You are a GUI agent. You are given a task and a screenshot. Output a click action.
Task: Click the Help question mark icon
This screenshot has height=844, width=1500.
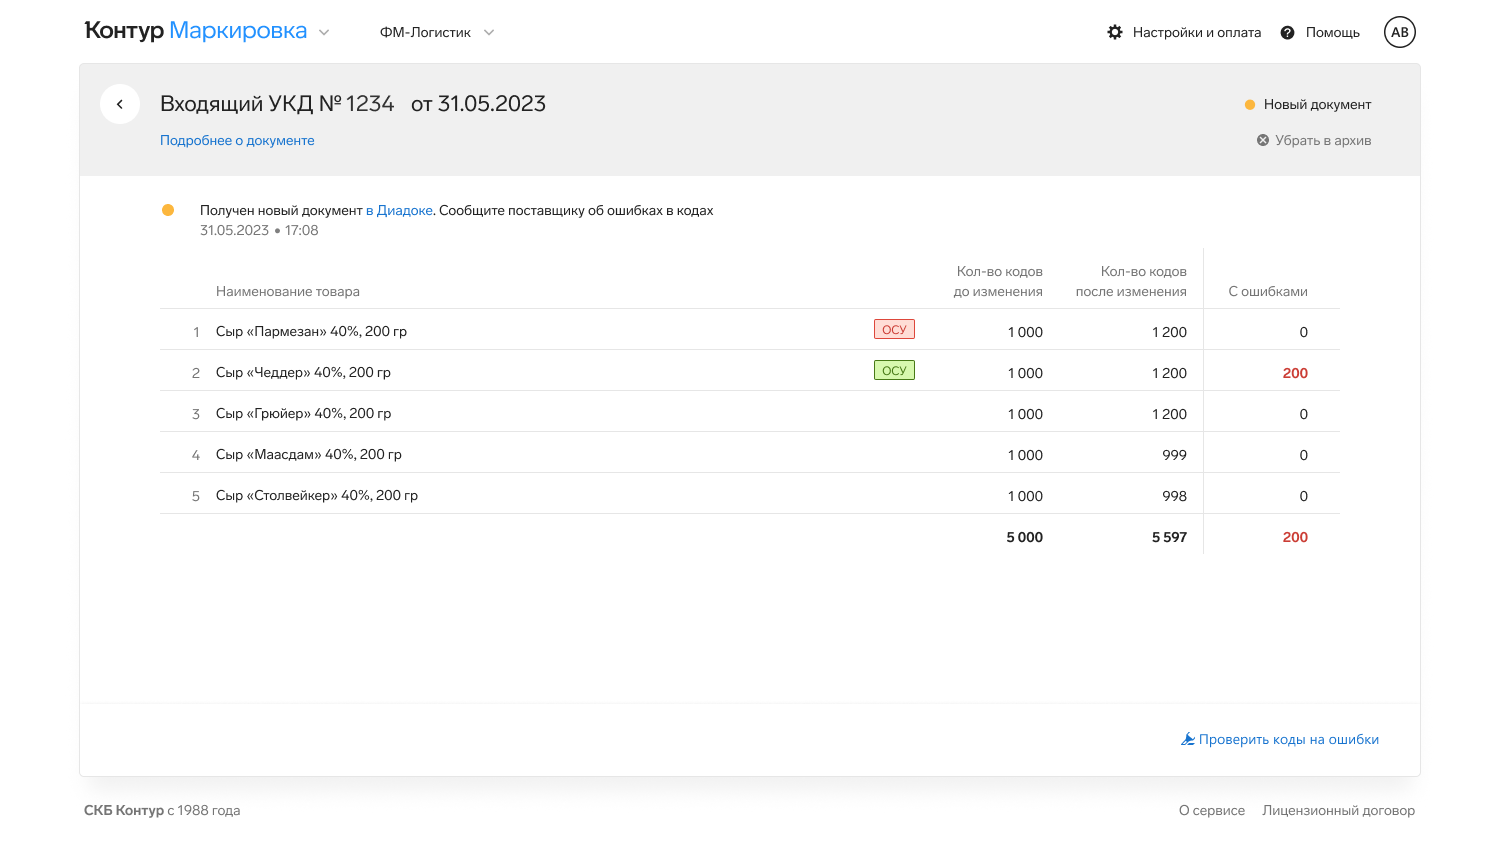[x=1288, y=32]
